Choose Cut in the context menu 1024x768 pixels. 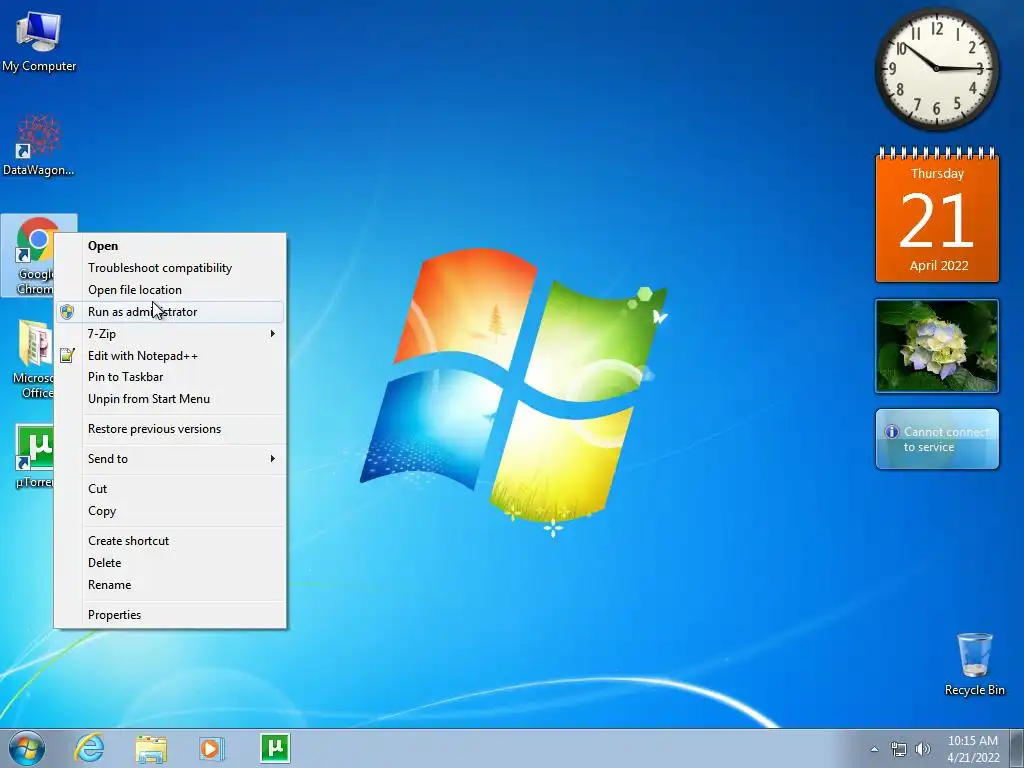[170, 489]
